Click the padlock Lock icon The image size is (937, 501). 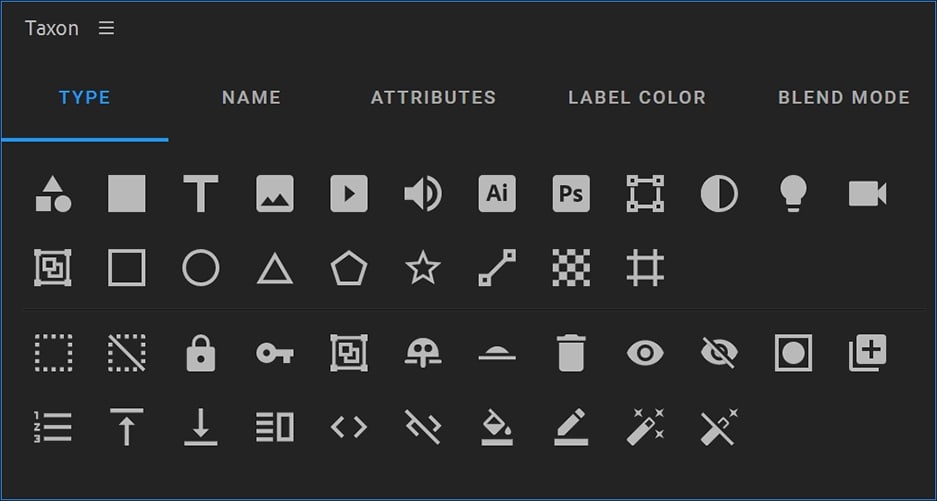pos(201,352)
